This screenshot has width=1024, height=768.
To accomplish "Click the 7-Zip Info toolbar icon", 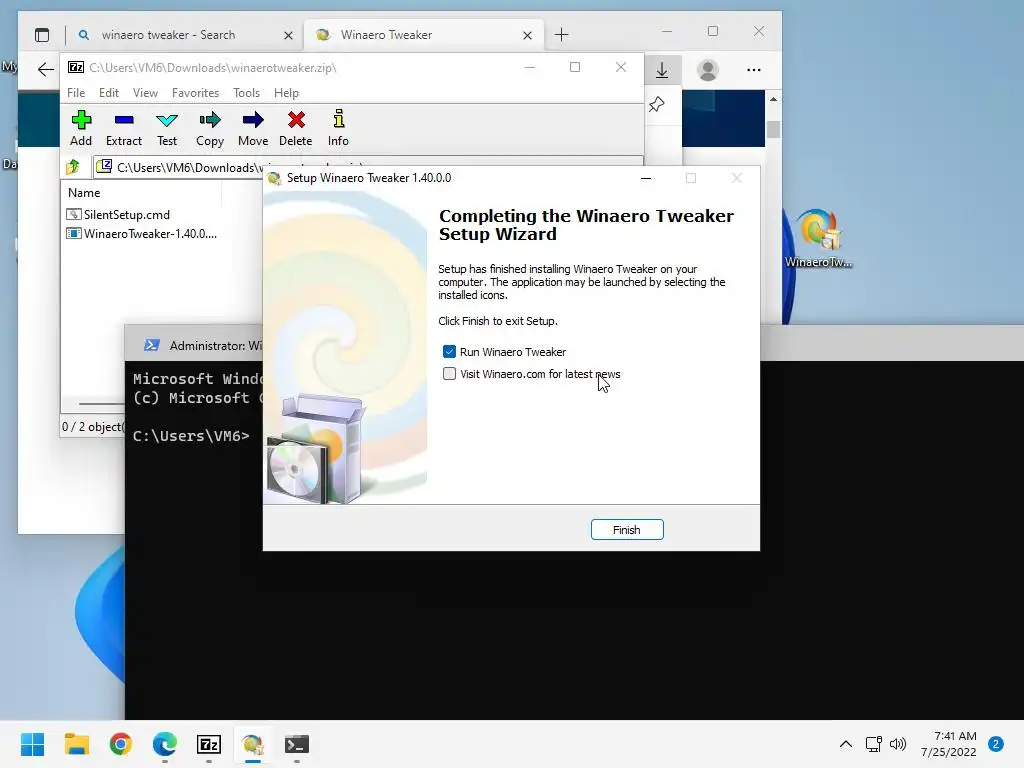I will coord(338,128).
